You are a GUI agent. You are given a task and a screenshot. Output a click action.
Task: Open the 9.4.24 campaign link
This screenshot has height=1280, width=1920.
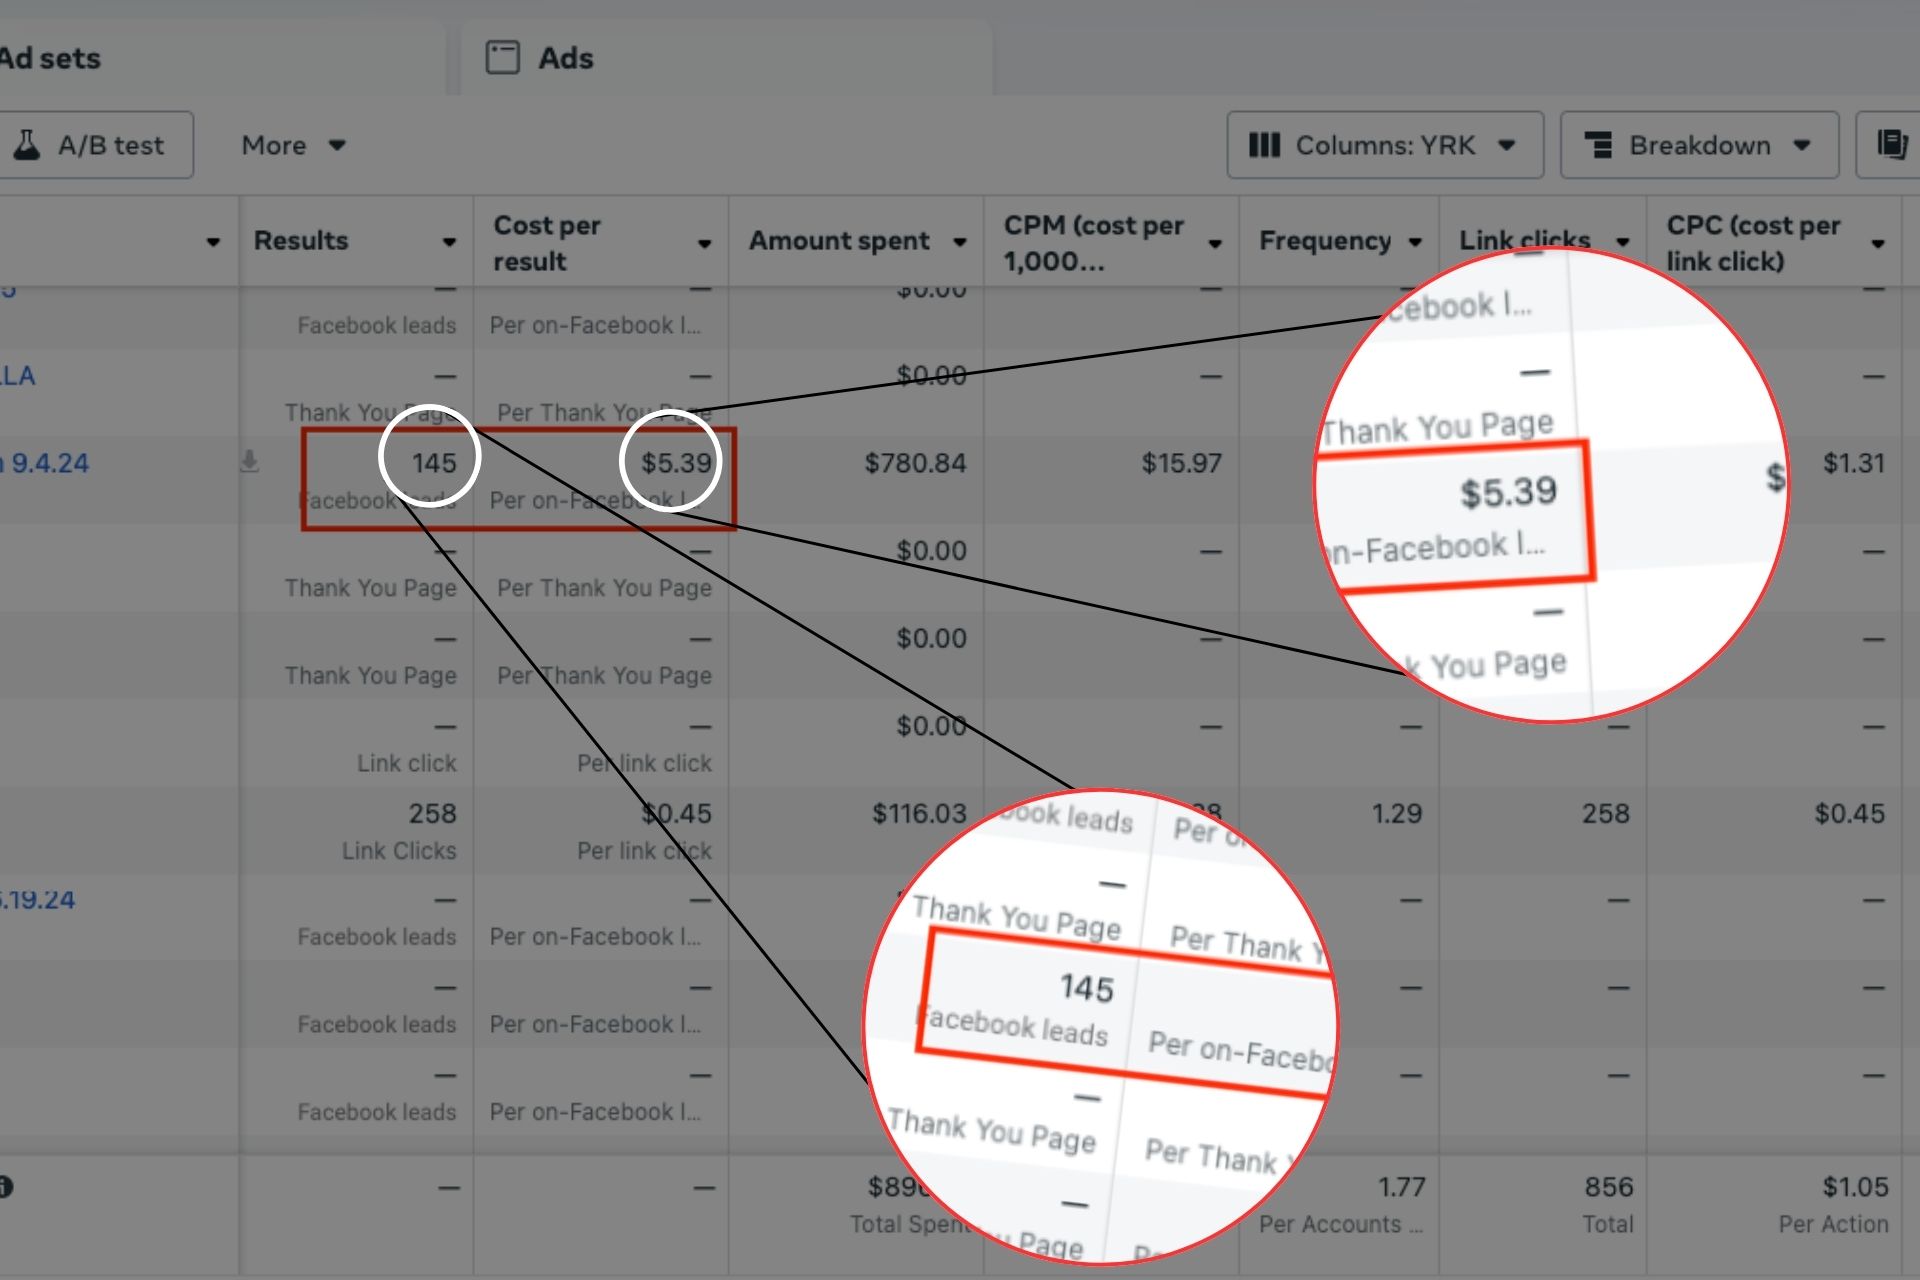pyautogui.click(x=48, y=463)
